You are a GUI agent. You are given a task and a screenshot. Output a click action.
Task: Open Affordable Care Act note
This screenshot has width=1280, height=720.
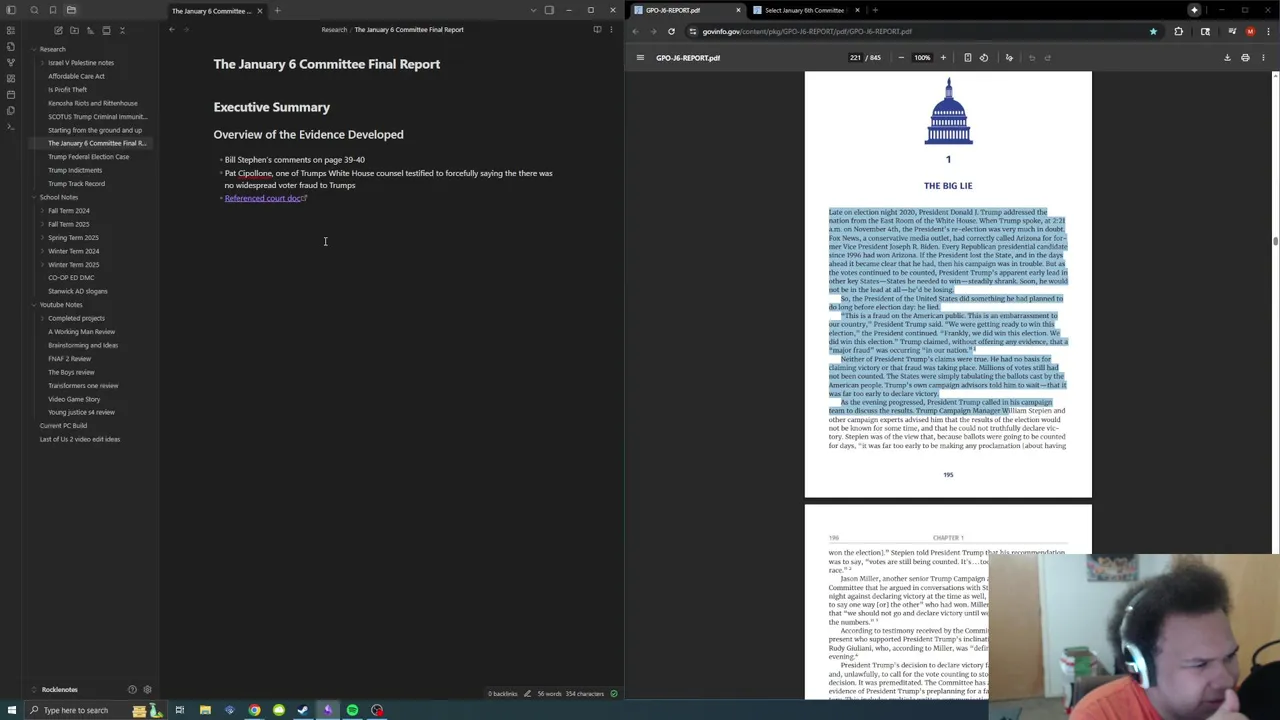76,76
